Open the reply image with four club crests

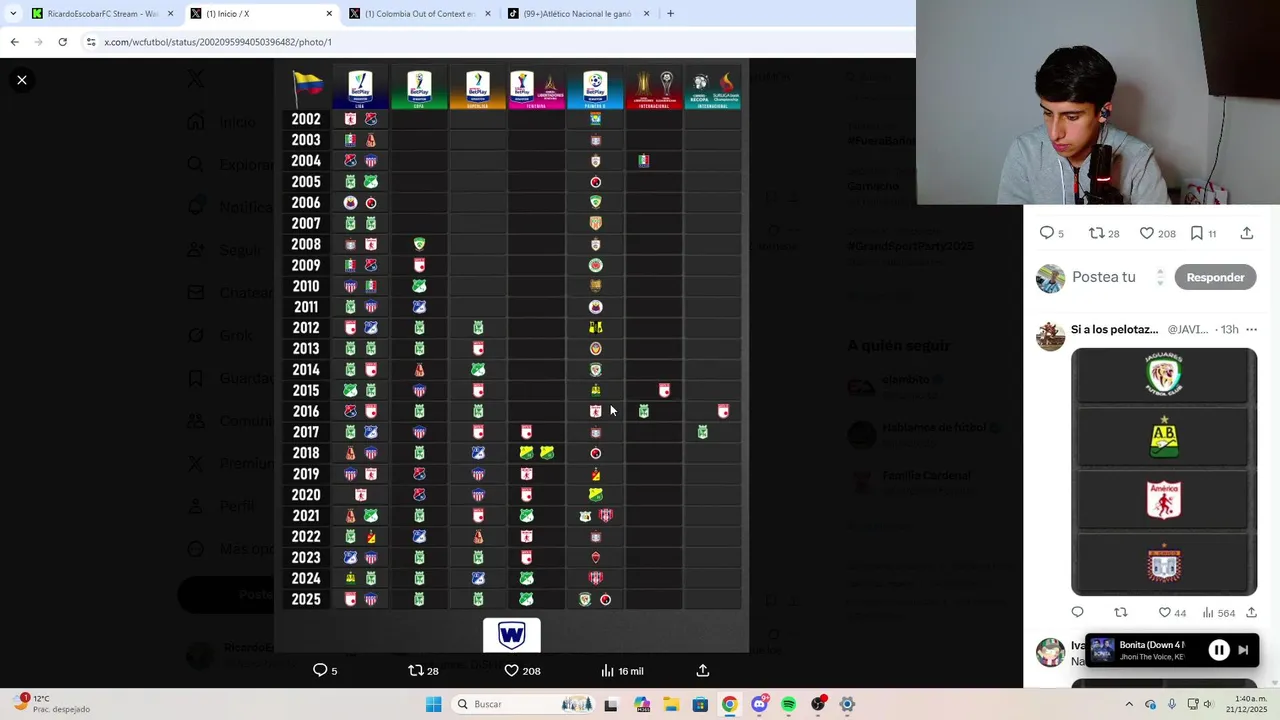pyautogui.click(x=1164, y=472)
